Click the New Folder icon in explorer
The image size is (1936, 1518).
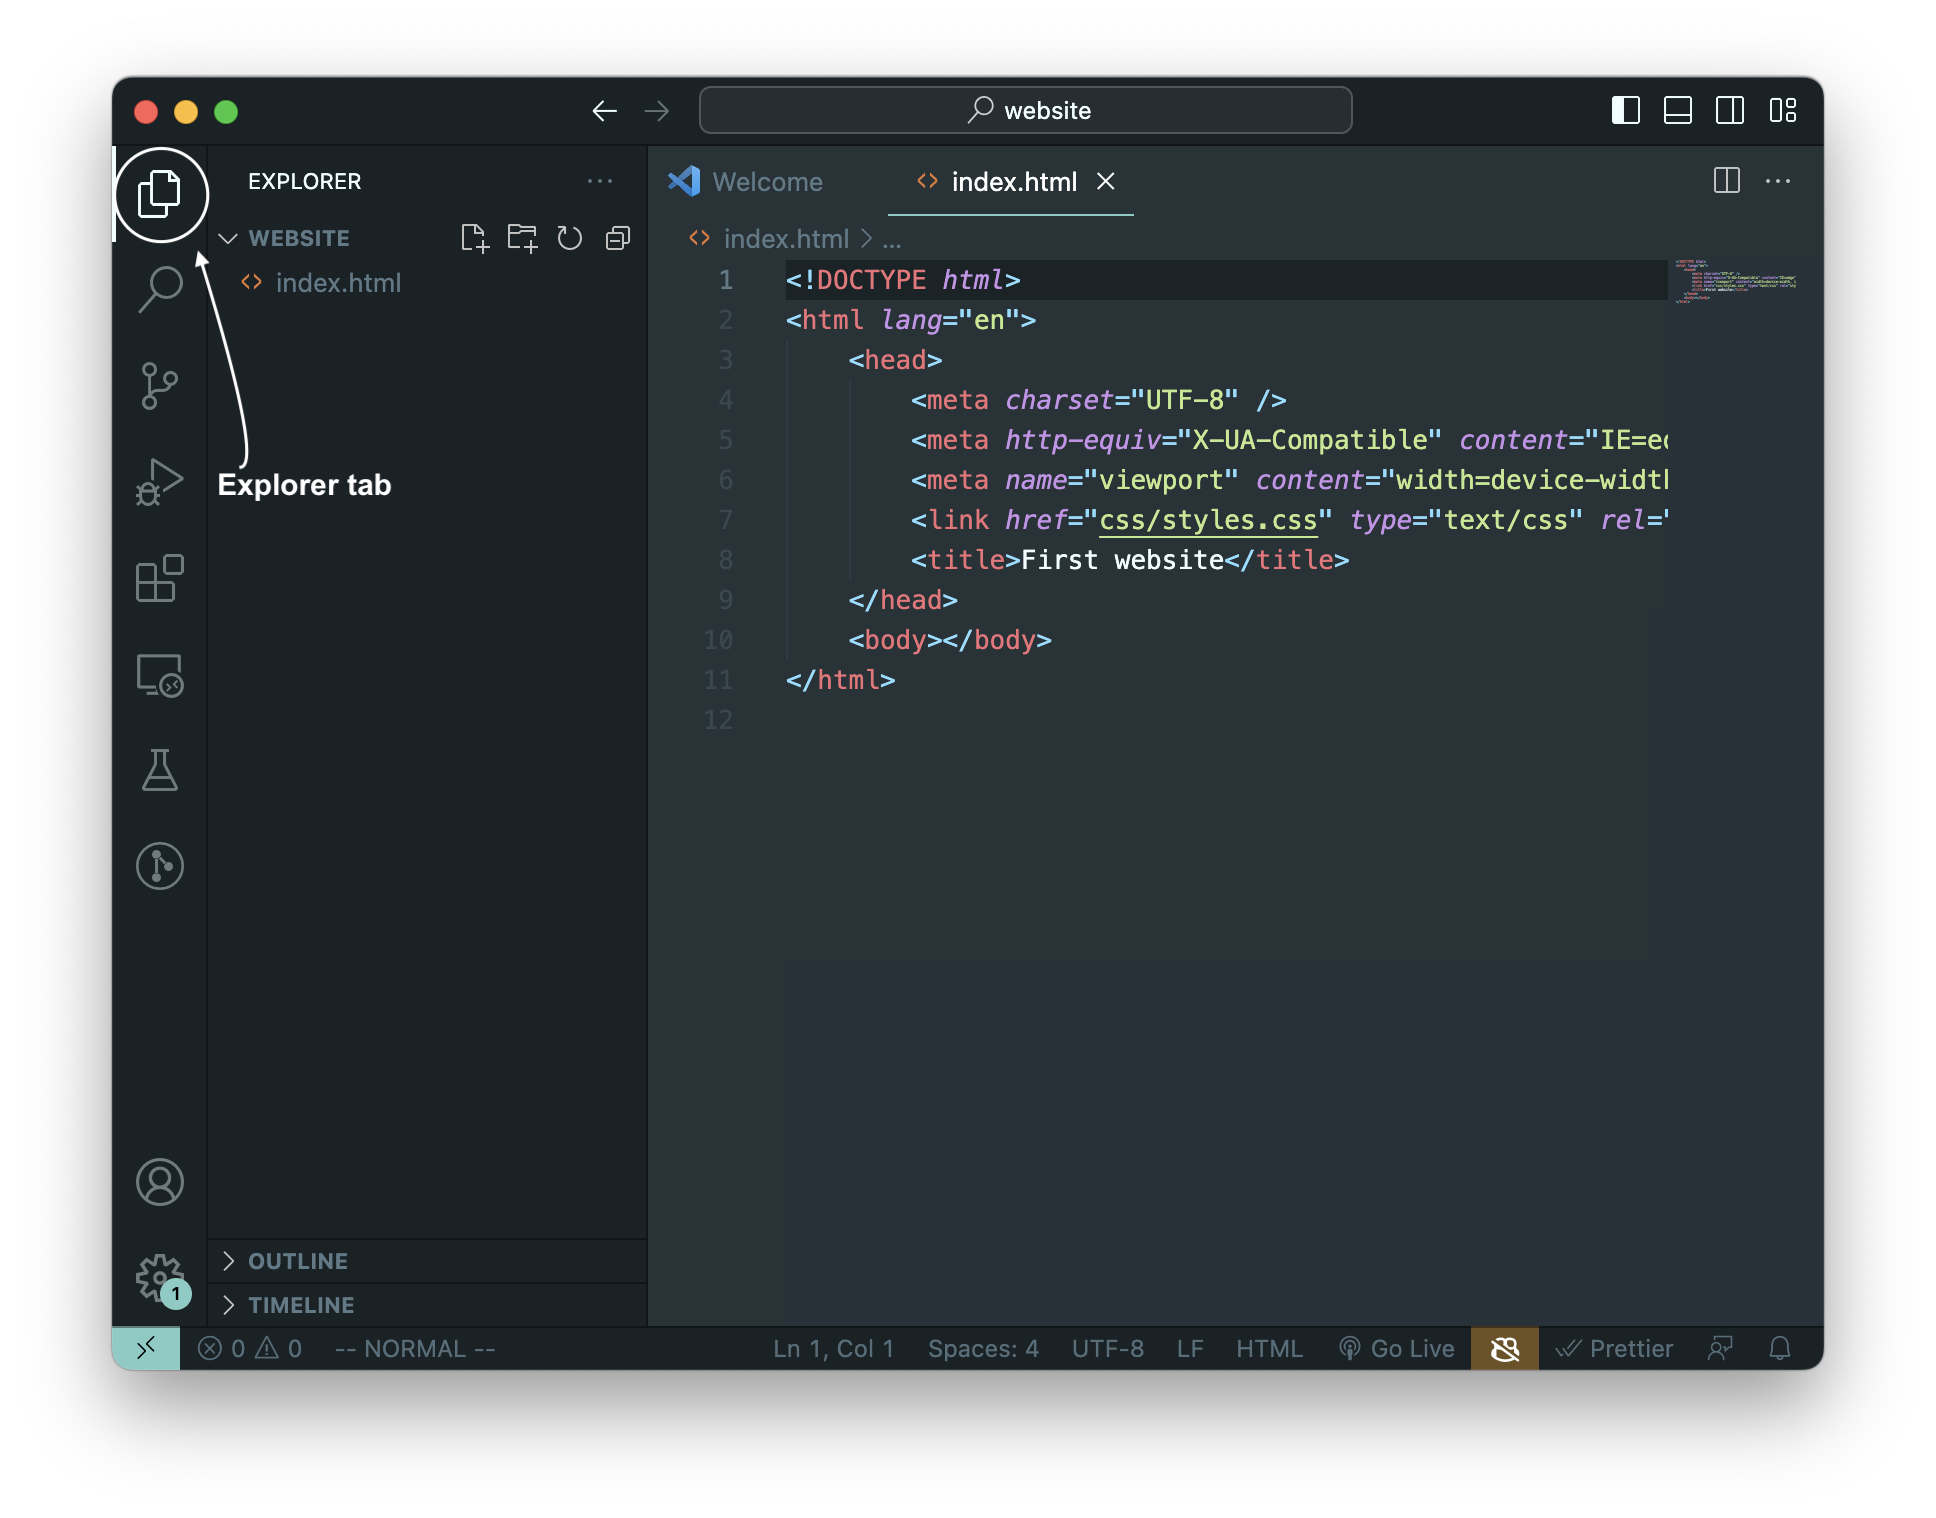522,238
